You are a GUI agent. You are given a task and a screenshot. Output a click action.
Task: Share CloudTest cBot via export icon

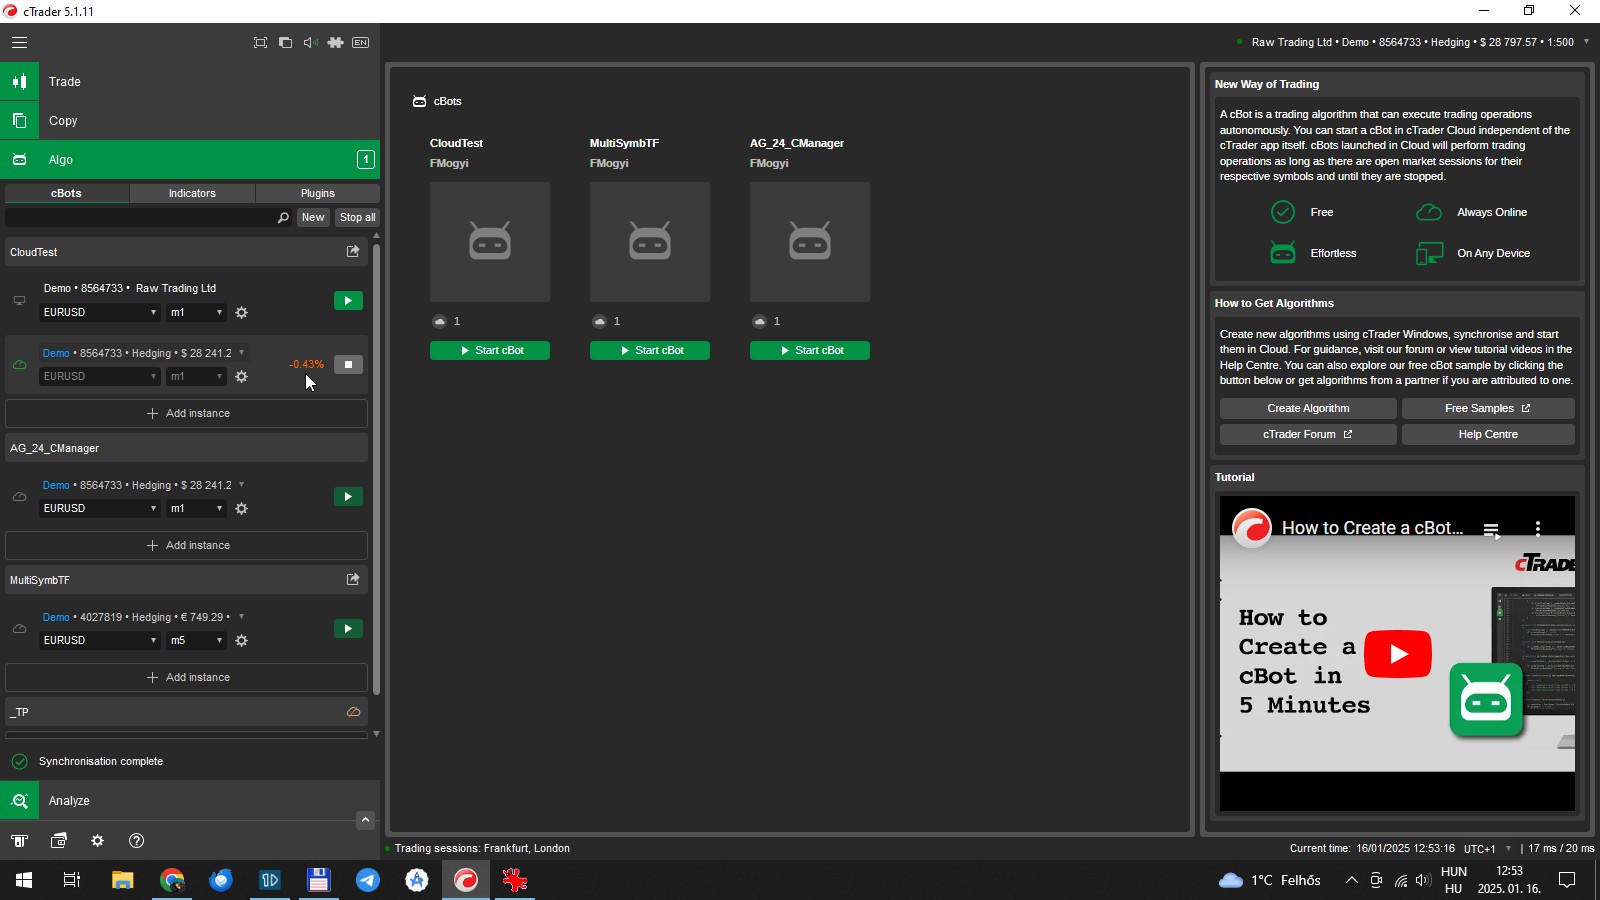click(353, 252)
